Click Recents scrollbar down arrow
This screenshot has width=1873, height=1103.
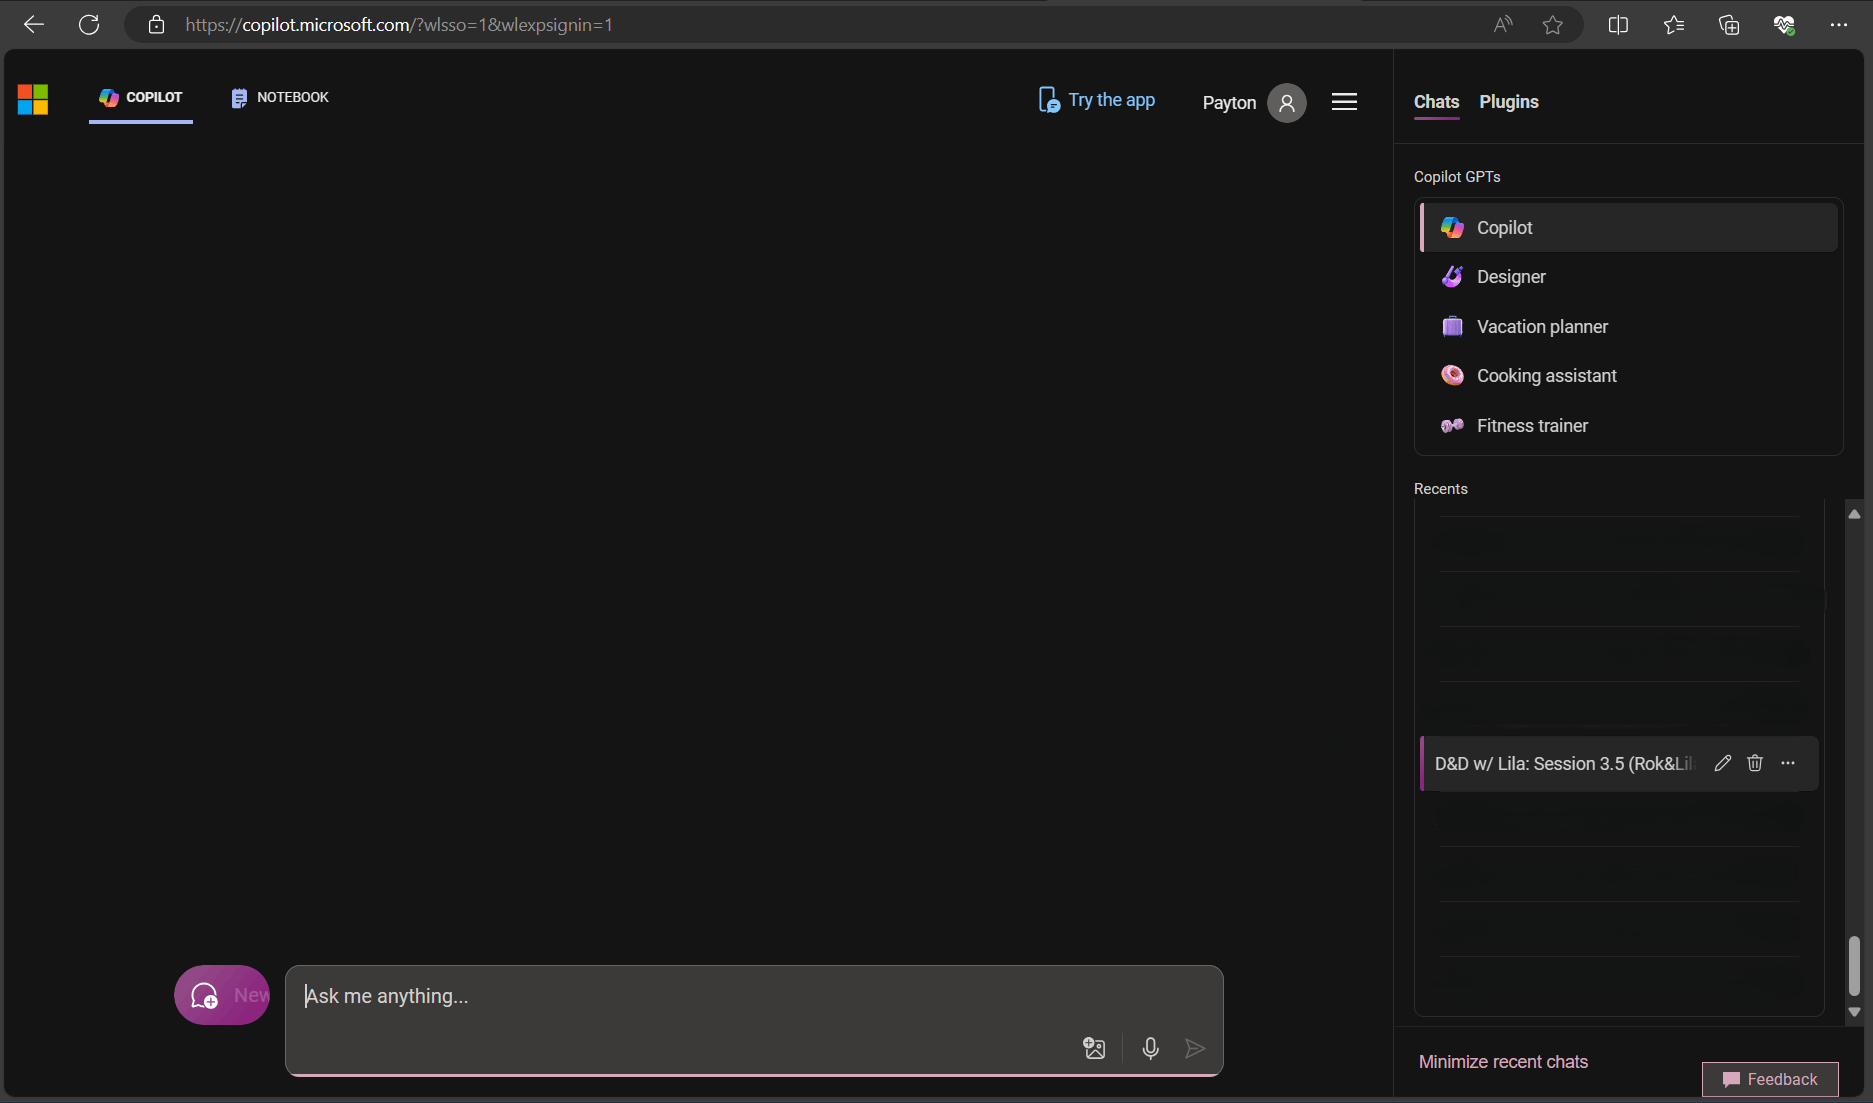pos(1854,1012)
